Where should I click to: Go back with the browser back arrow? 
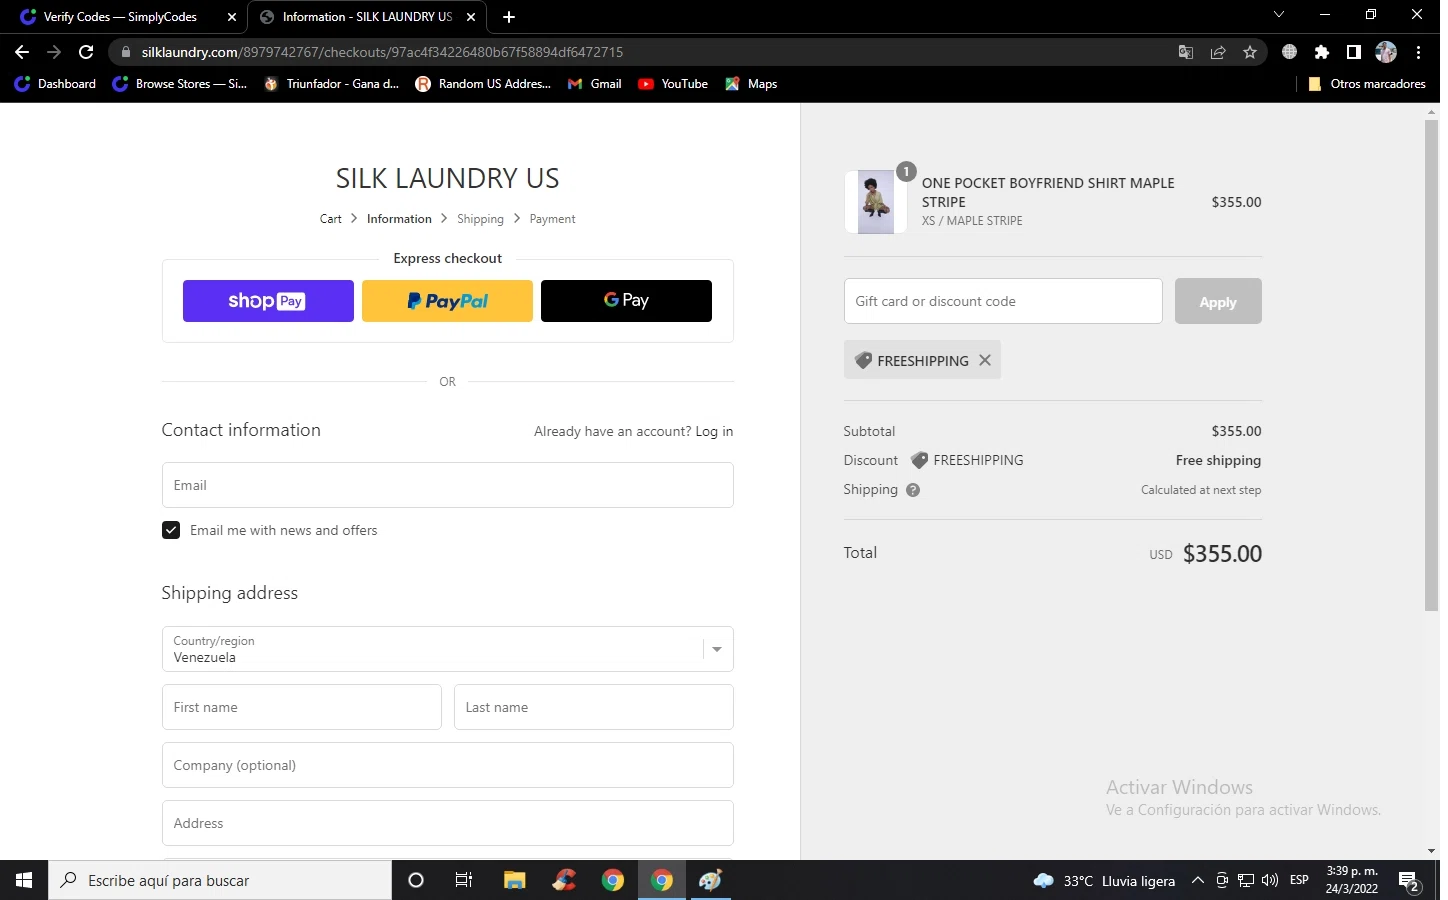click(22, 52)
